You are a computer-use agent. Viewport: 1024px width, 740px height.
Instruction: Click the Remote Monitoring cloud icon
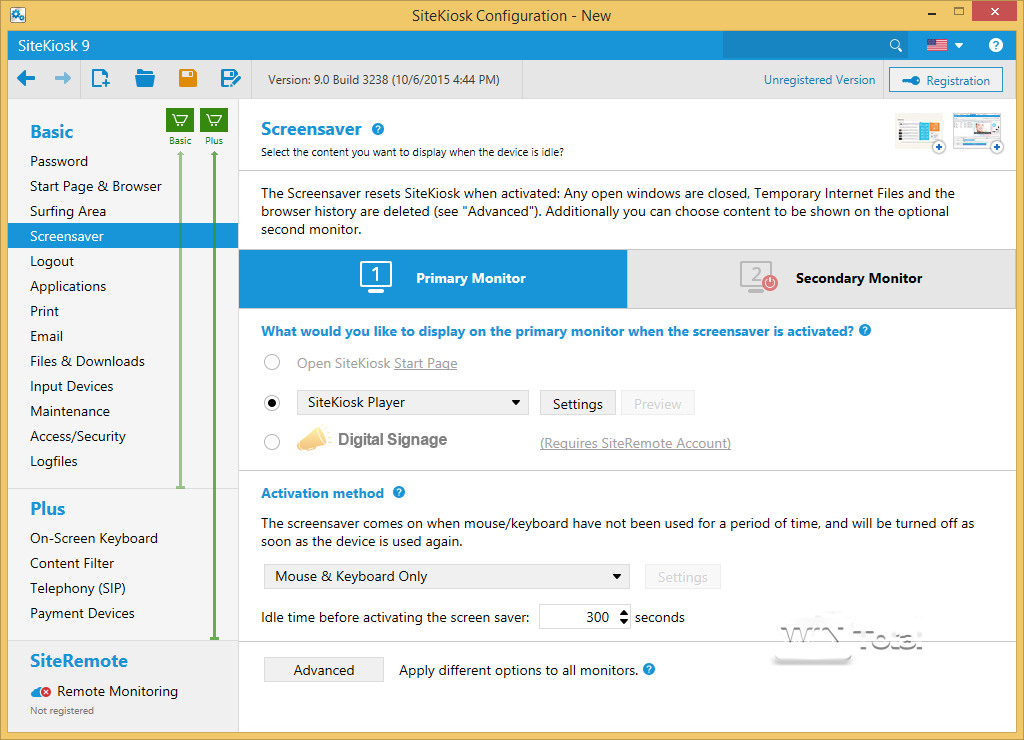pyautogui.click(x=40, y=692)
